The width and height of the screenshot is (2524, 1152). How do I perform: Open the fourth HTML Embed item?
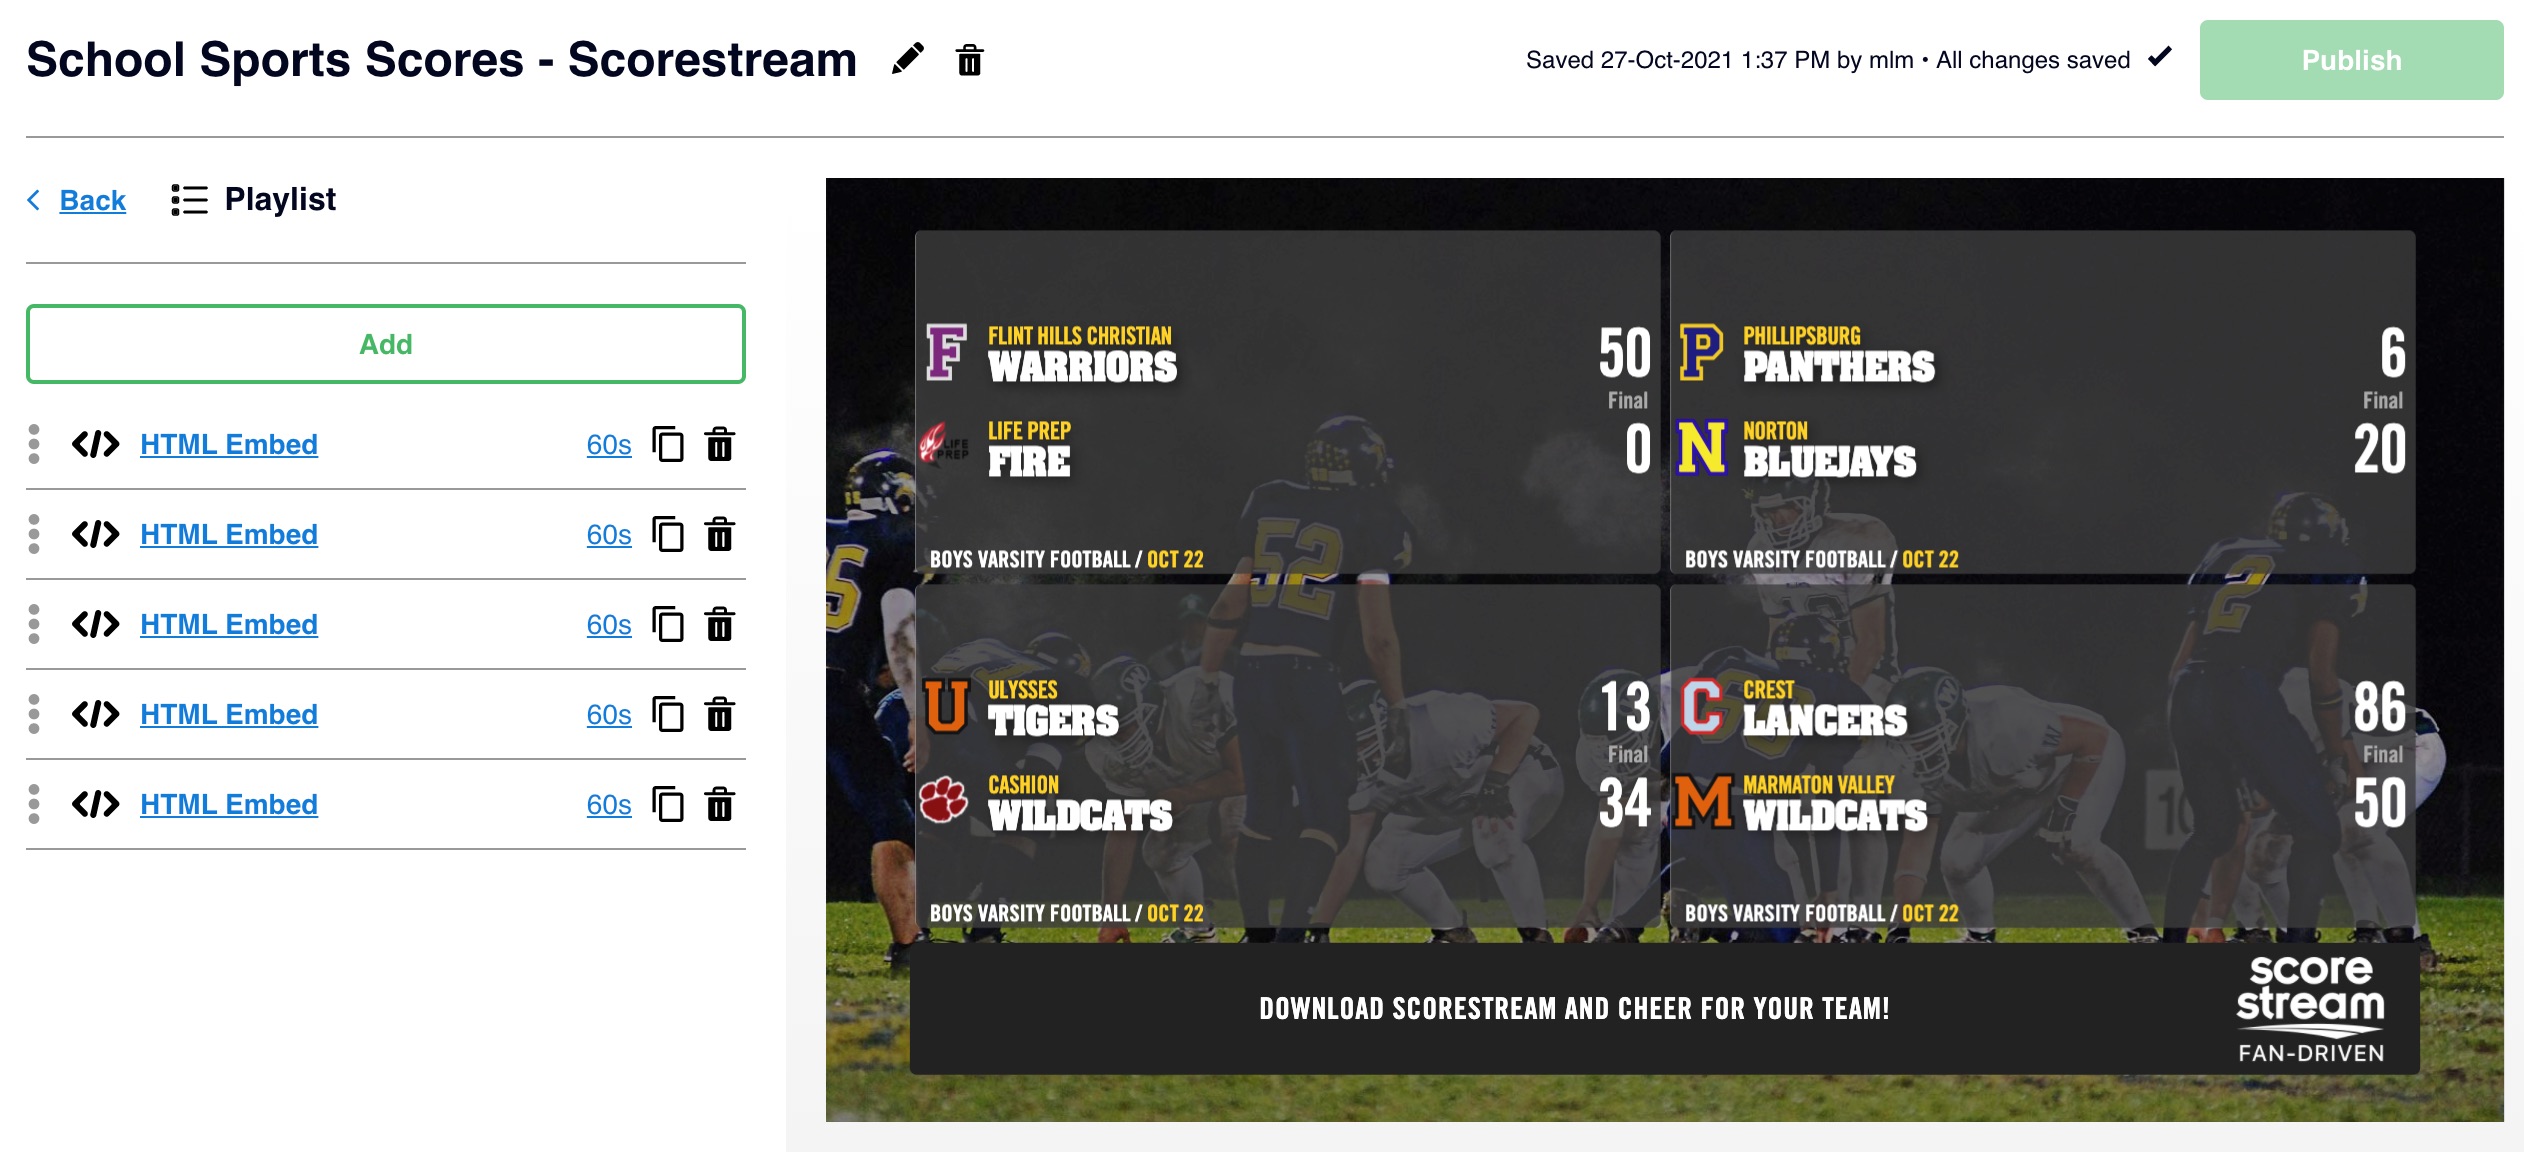click(229, 714)
